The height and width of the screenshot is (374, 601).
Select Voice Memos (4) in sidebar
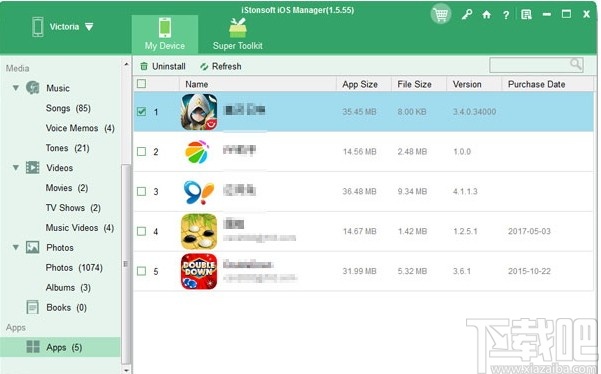(x=80, y=128)
